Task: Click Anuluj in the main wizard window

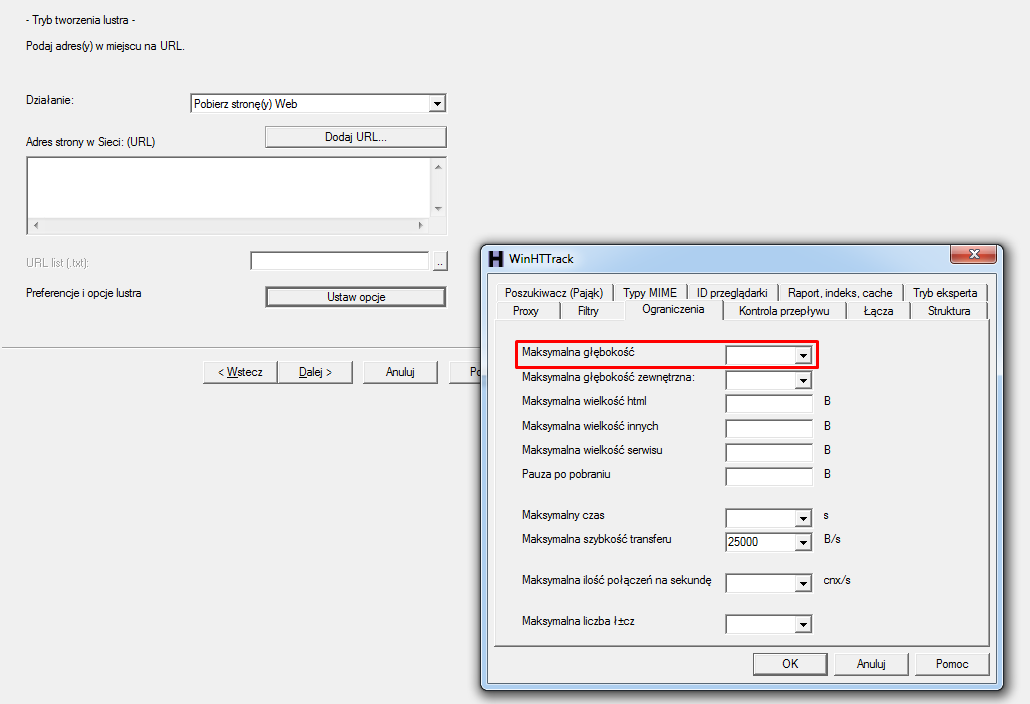Action: (400, 372)
